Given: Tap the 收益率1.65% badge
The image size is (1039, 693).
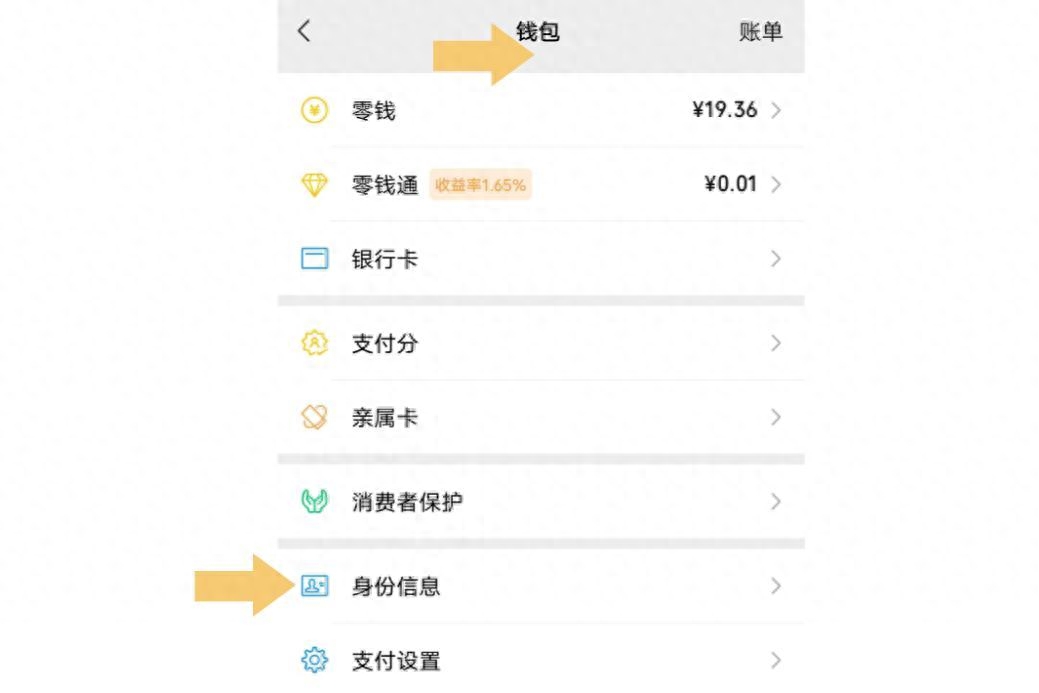Looking at the screenshot, I should pyautogui.click(x=480, y=185).
